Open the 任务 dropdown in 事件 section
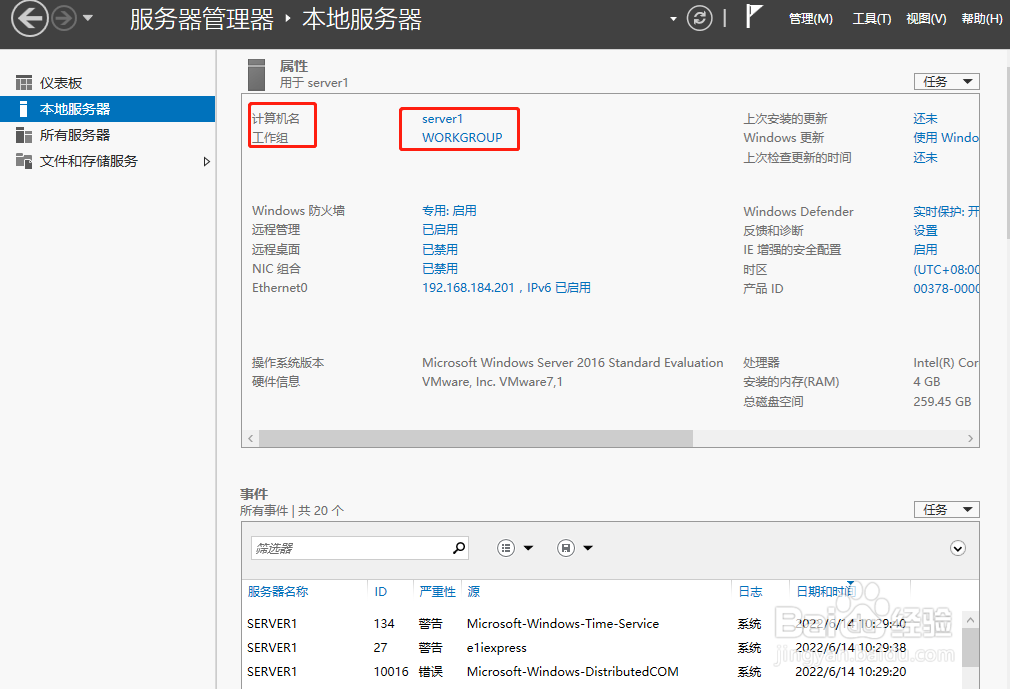This screenshot has width=1010, height=689. click(946, 509)
